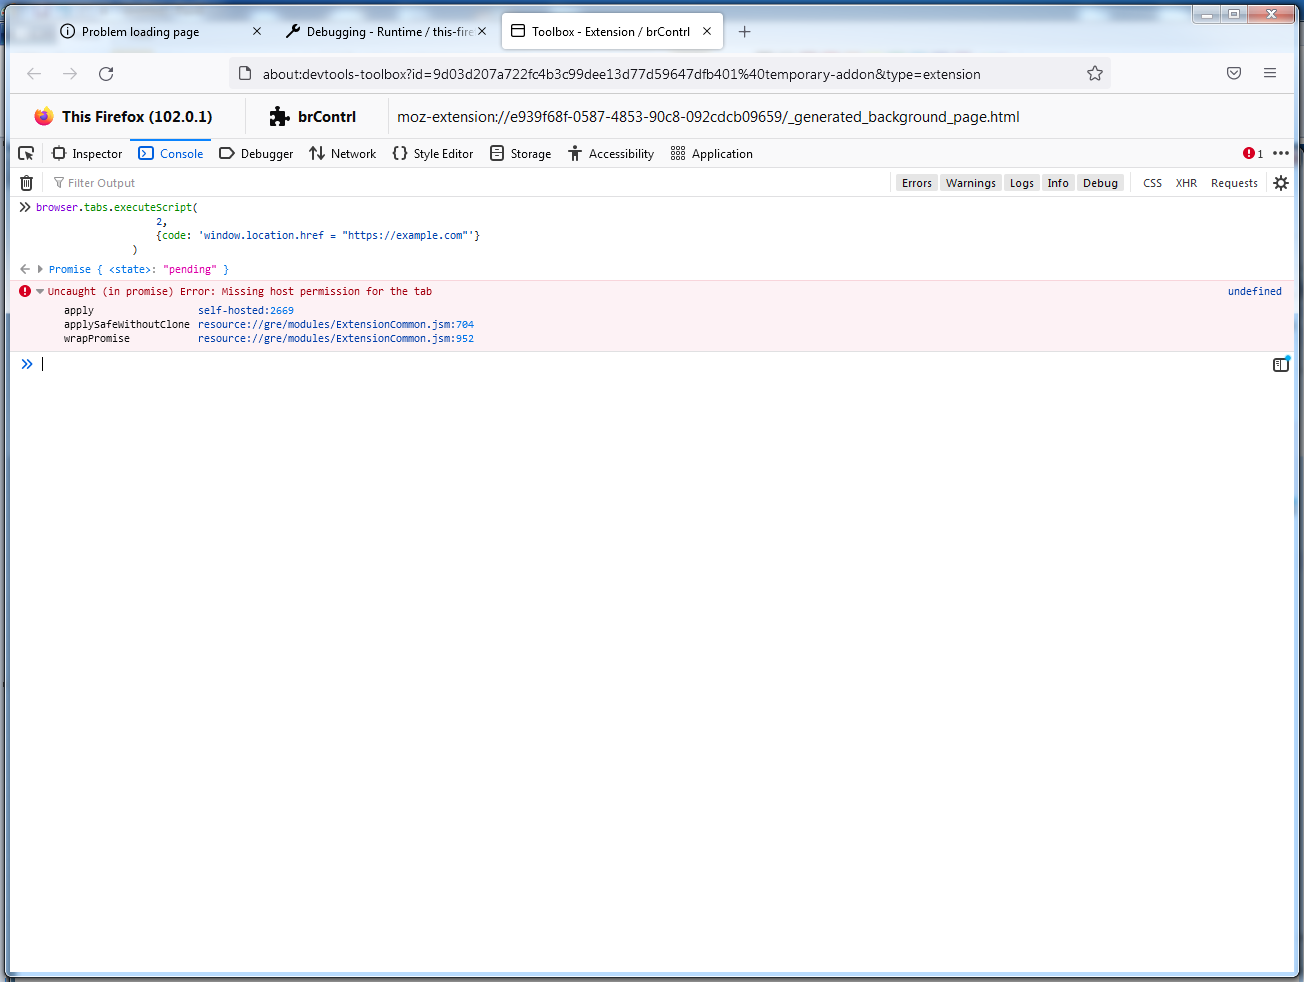Viewport: 1304px width, 982px height.
Task: Open the Application panel
Action: pos(712,153)
